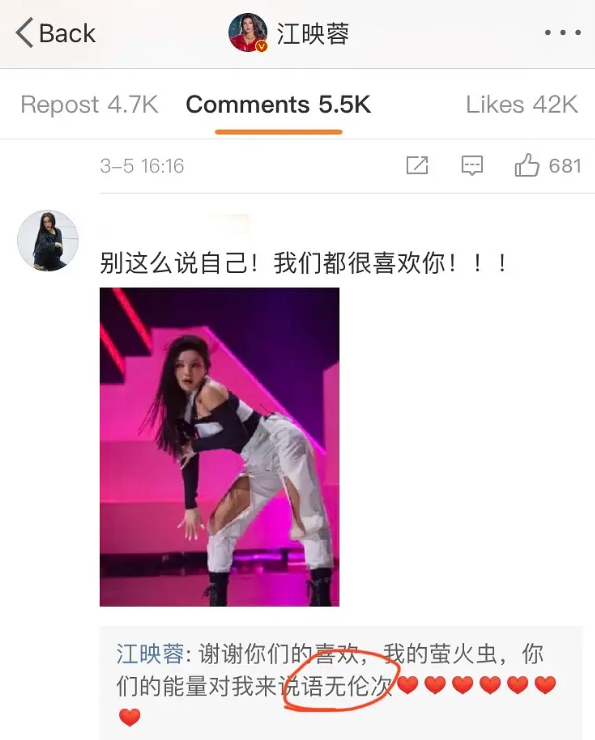Image resolution: width=595 pixels, height=740 pixels.
Task: Tap the verified badge on header avatar
Action: 261,46
